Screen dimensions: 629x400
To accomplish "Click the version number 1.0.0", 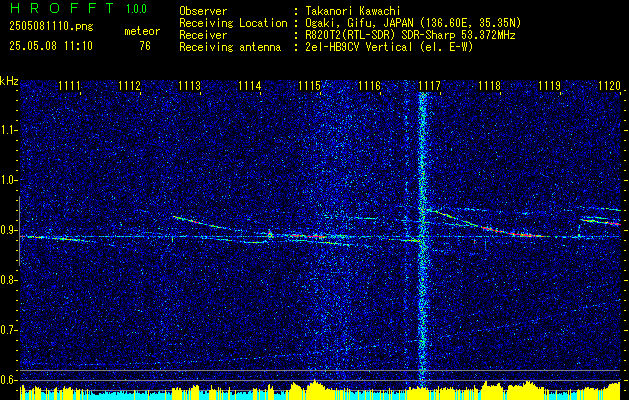I will click(136, 9).
